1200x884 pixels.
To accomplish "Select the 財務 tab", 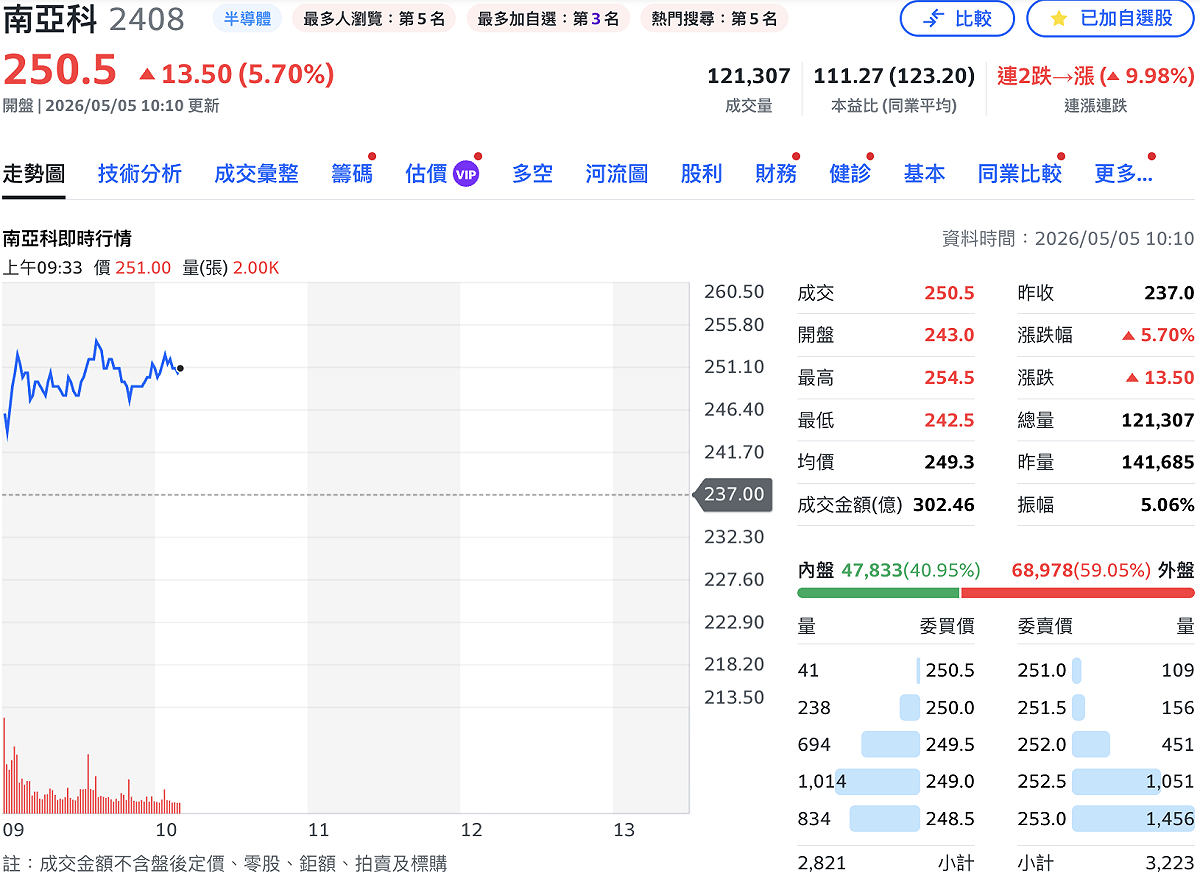I will tap(776, 174).
